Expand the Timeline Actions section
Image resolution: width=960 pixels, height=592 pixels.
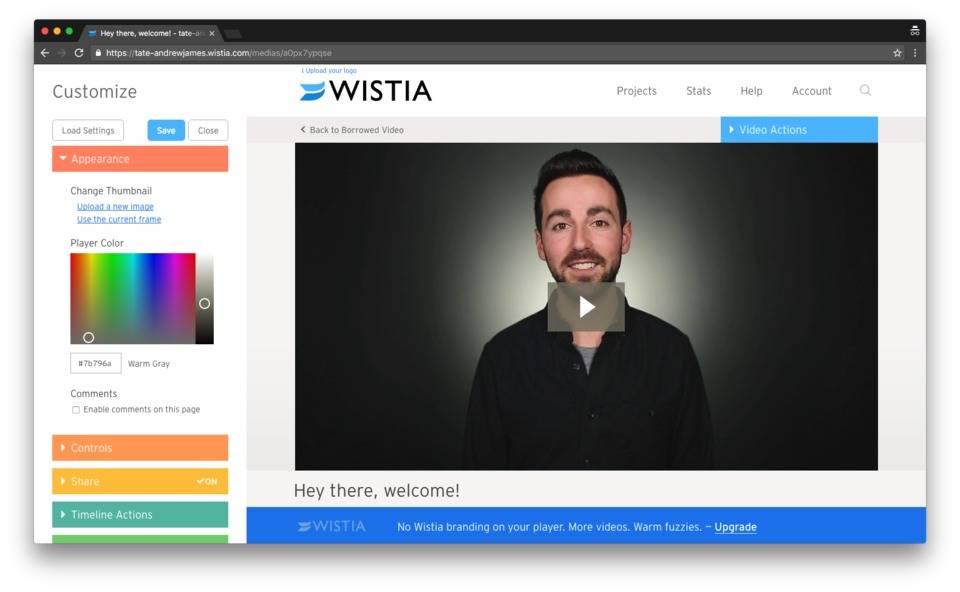tap(140, 514)
